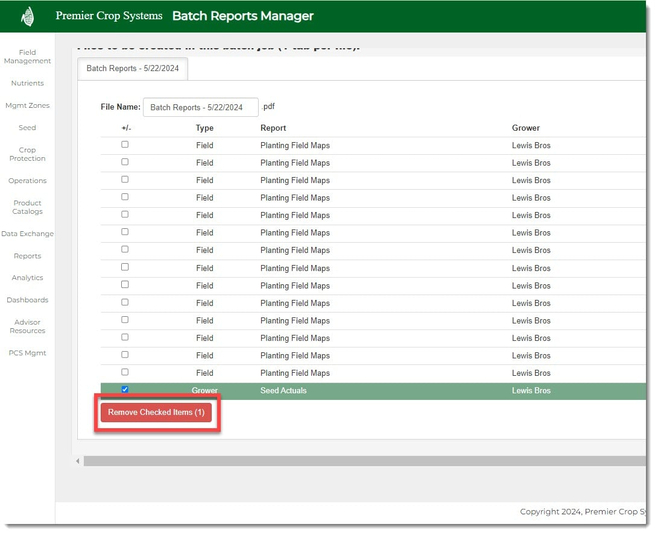Open Advisor Resources
This screenshot has height=533, width=655.
click(x=28, y=326)
